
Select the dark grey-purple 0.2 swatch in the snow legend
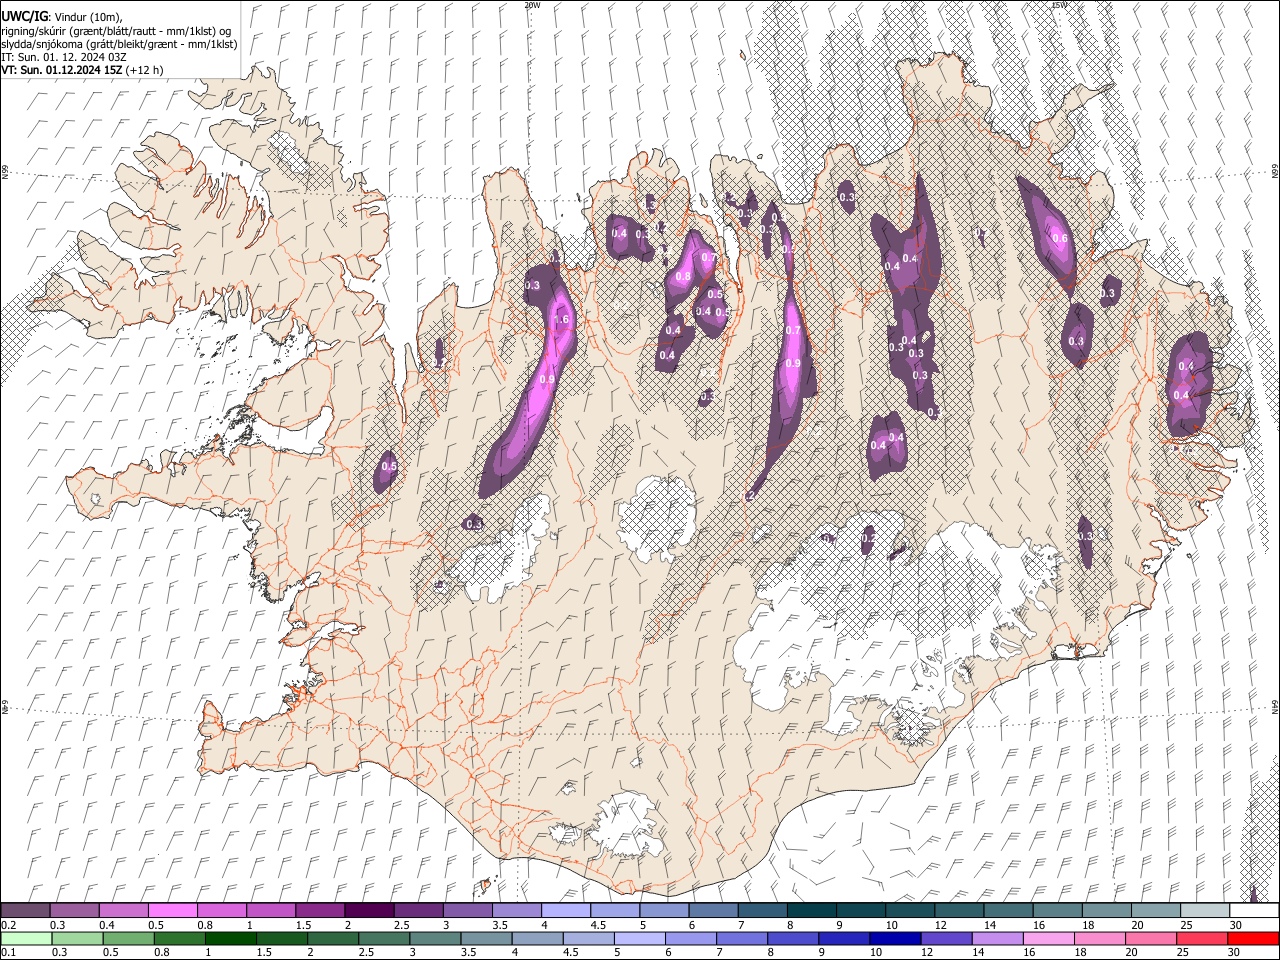click(x=25, y=911)
